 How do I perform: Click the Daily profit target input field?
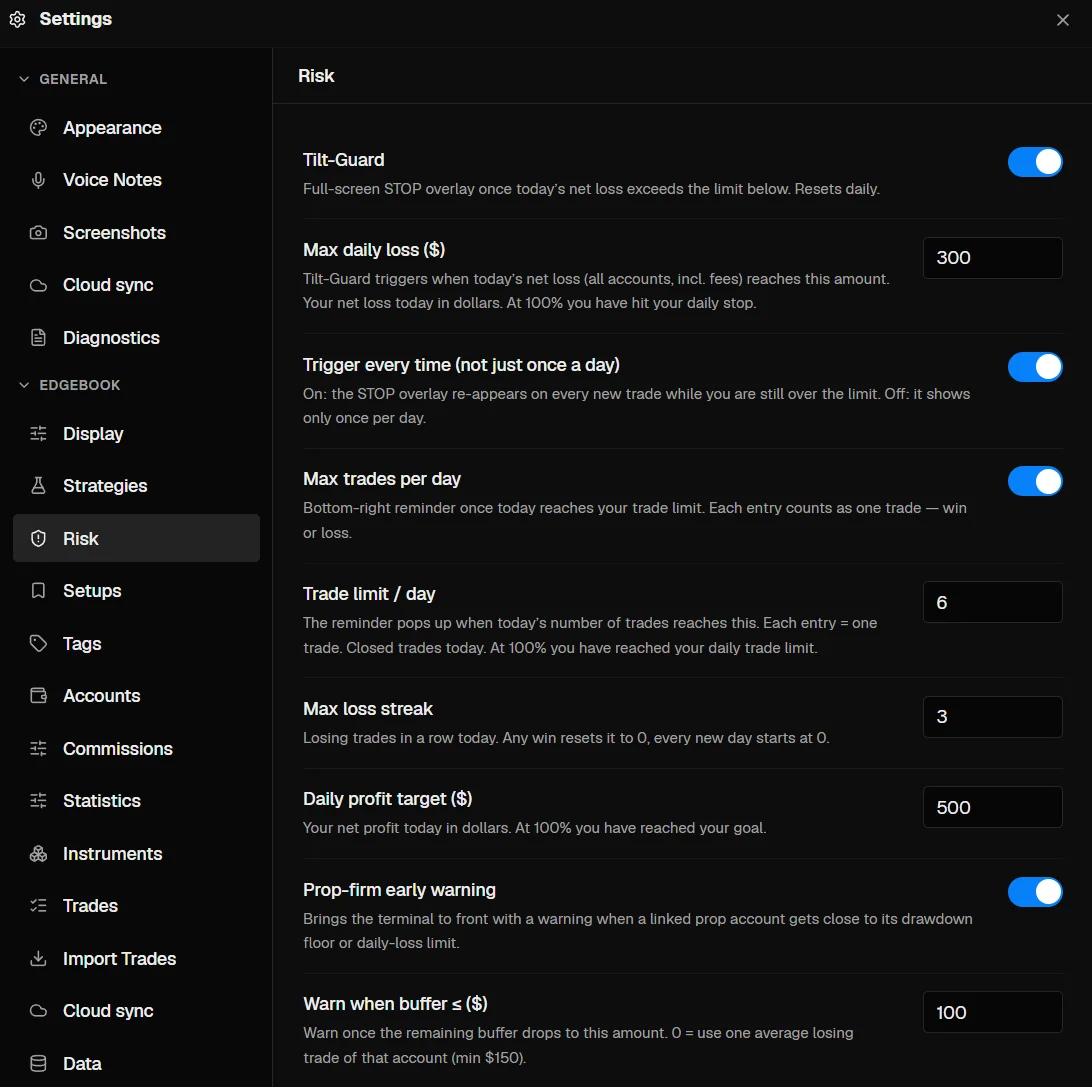992,807
